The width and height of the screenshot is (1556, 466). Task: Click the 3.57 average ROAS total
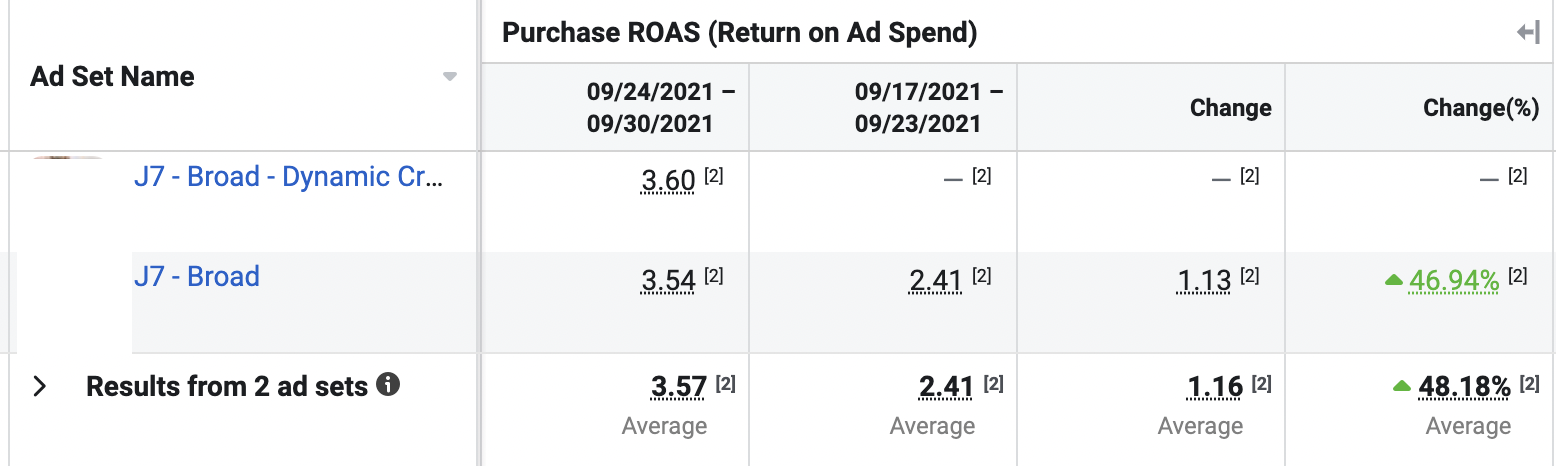point(678,386)
